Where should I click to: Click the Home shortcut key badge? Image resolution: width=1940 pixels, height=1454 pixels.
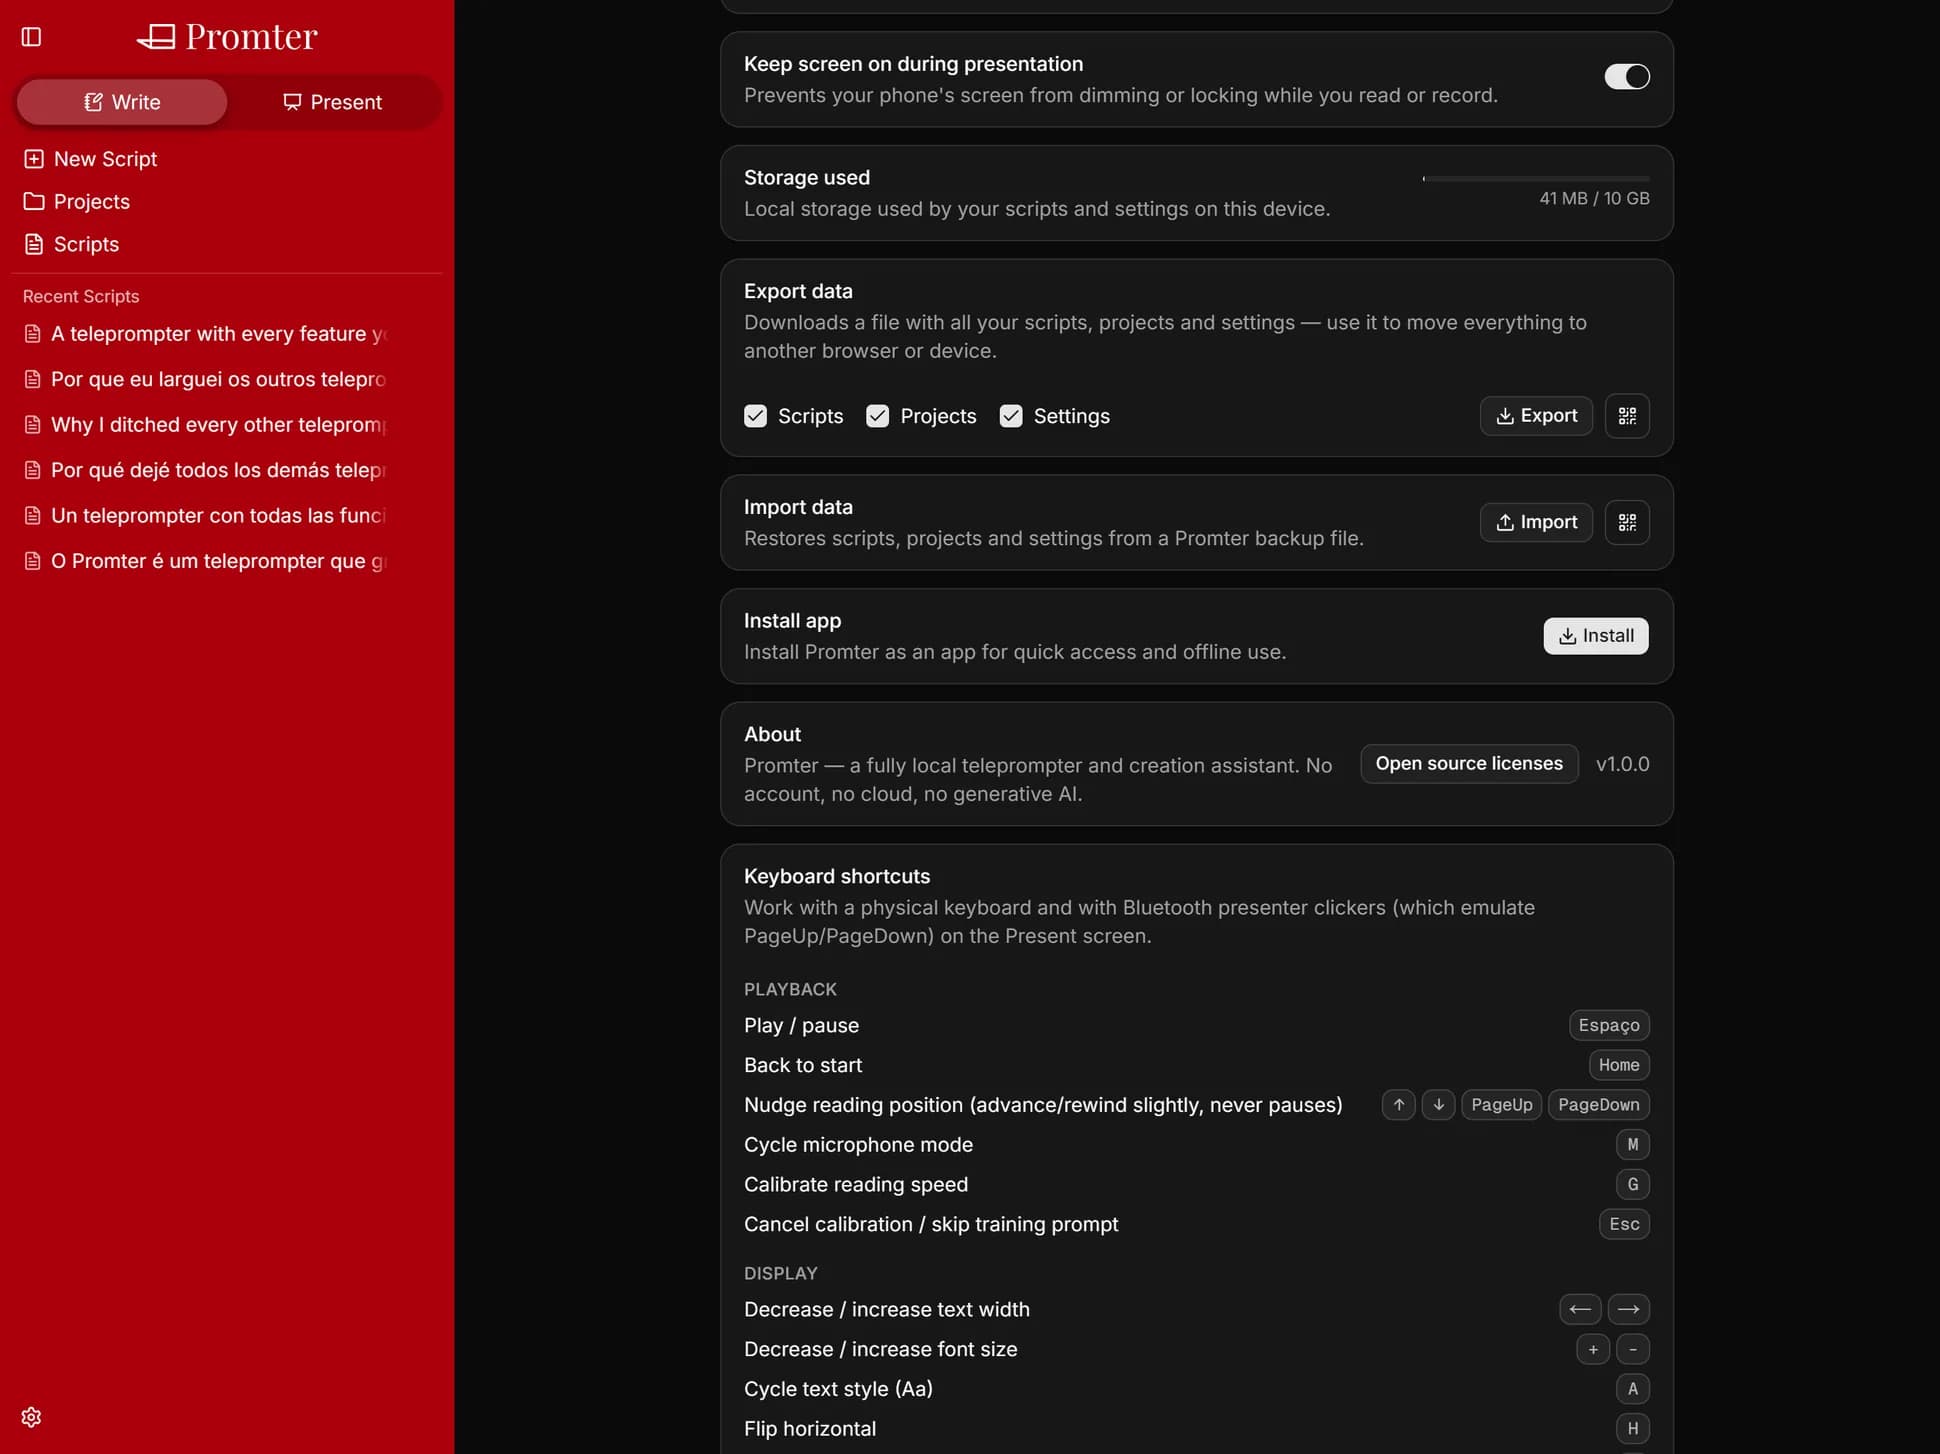(x=1619, y=1065)
